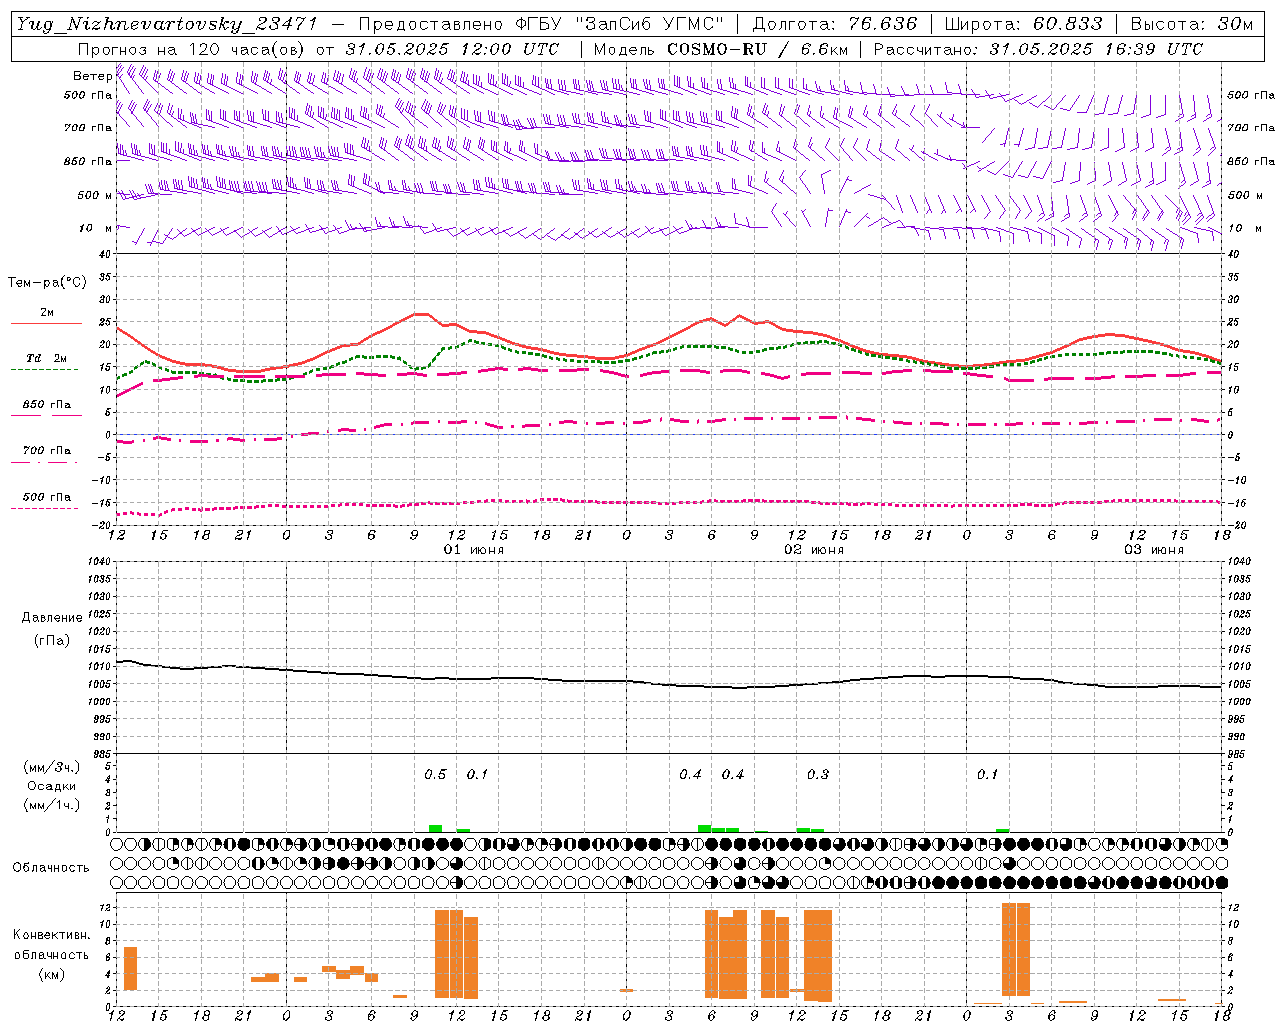Click the Ветер wind panel label
This screenshot has height=1024, width=1280.
(93, 76)
